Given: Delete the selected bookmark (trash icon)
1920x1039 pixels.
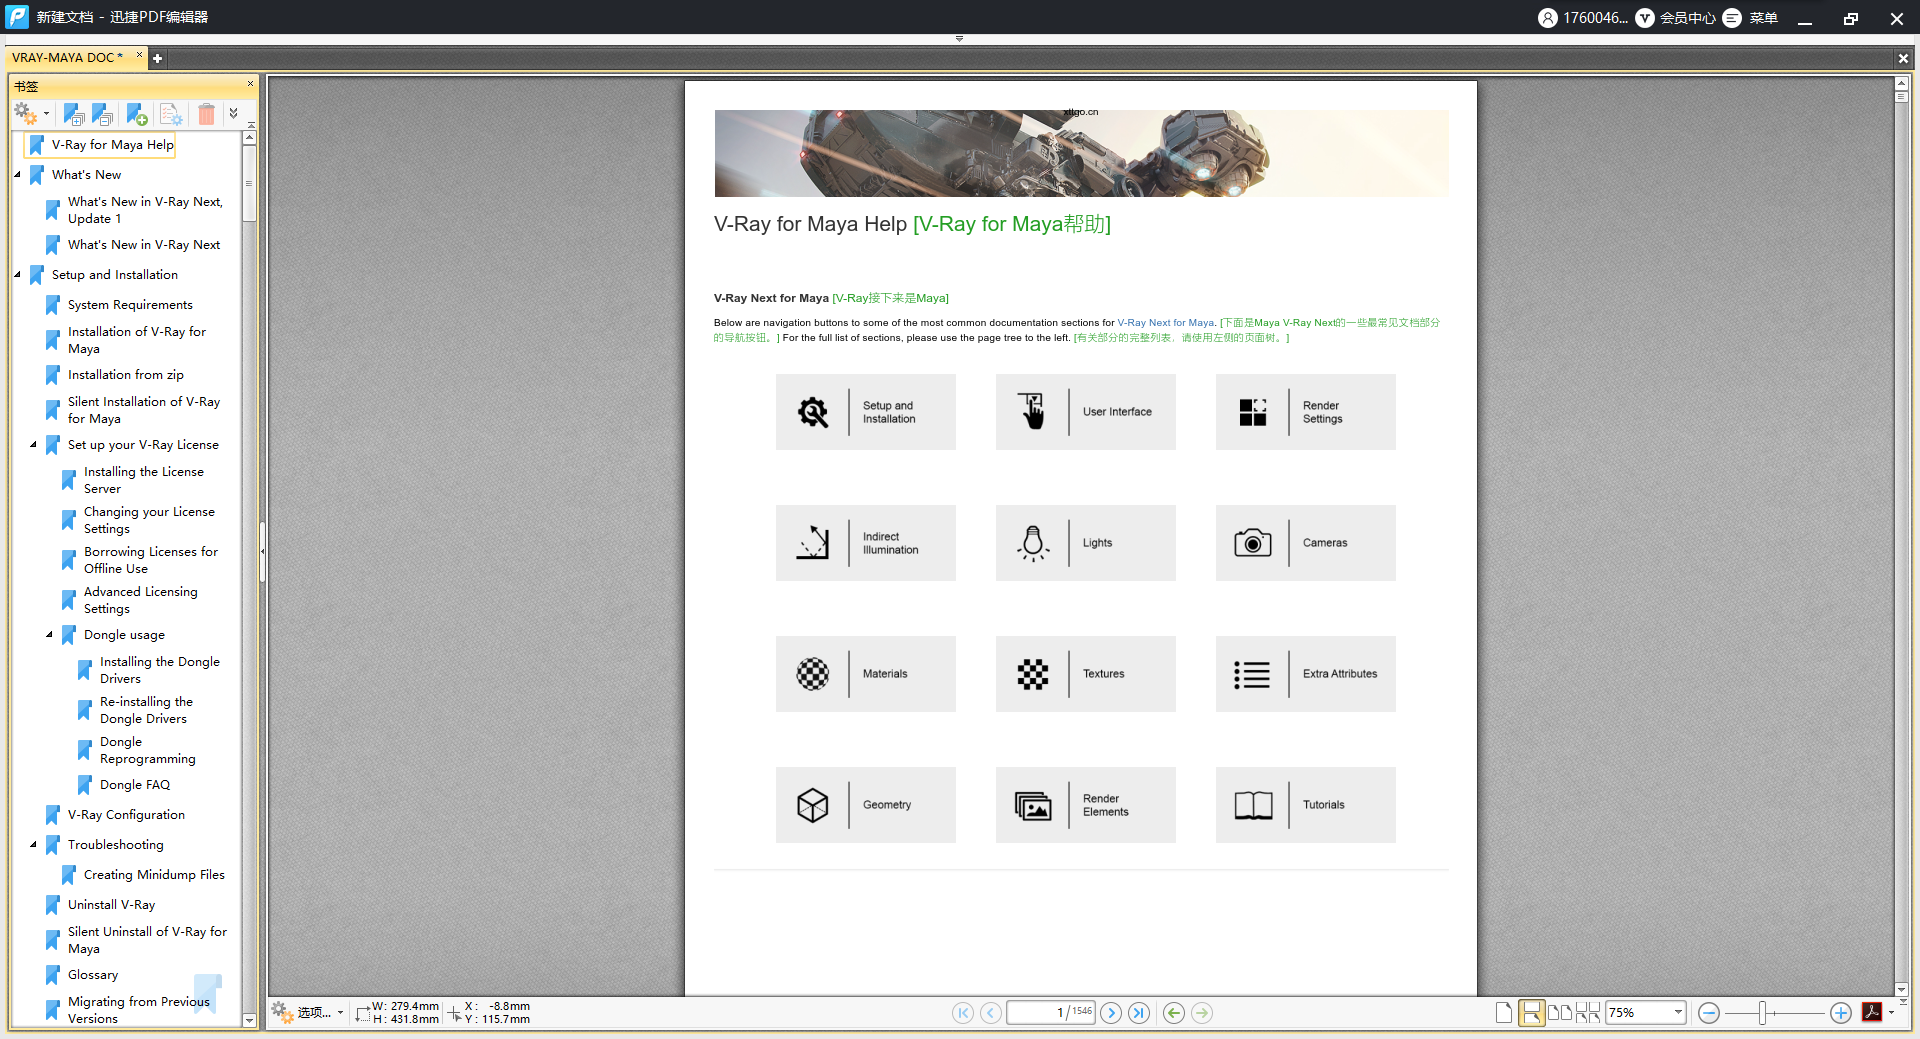Looking at the screenshot, I should 206,114.
